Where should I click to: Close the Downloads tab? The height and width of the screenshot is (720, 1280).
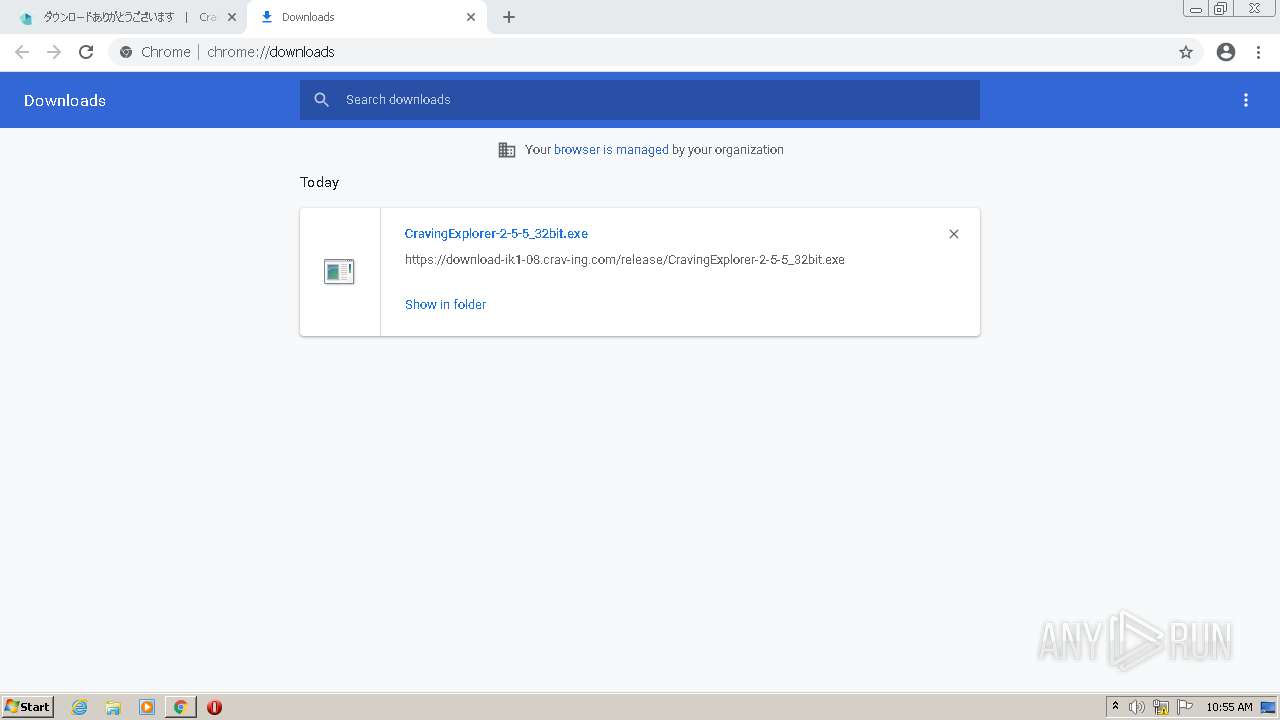(471, 17)
